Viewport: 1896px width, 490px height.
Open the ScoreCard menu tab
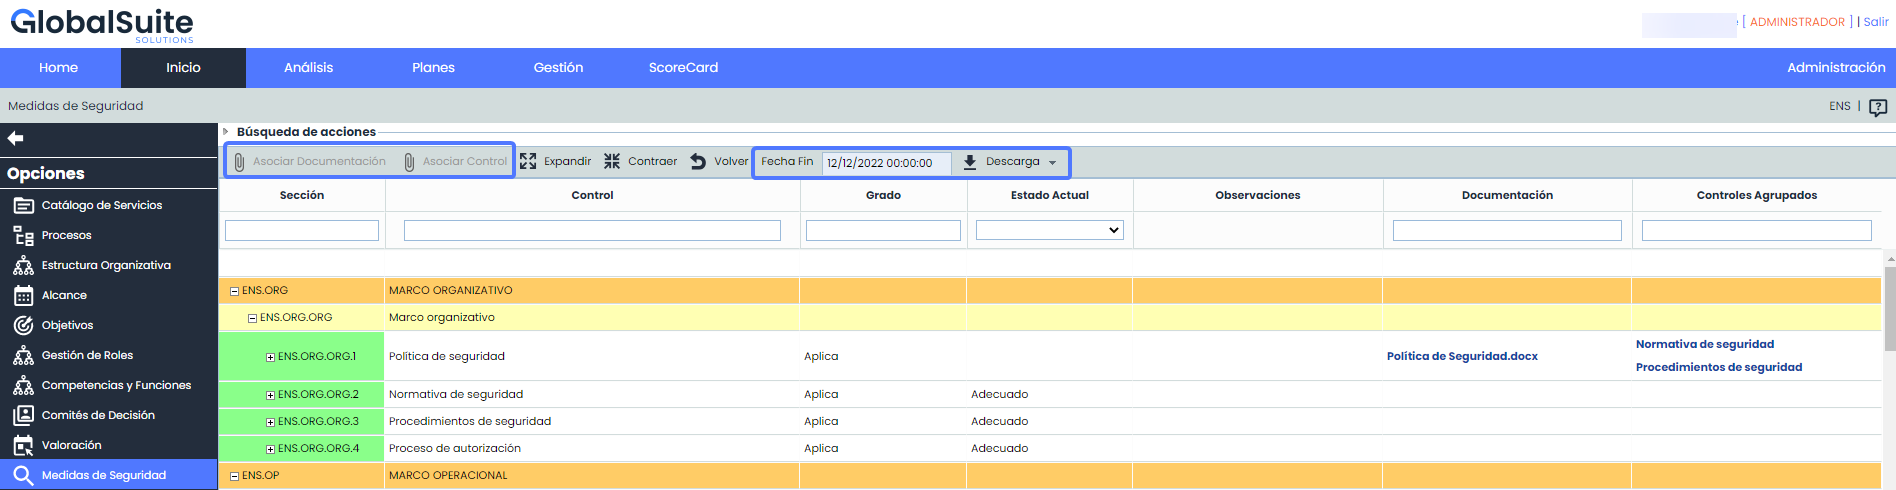(683, 68)
